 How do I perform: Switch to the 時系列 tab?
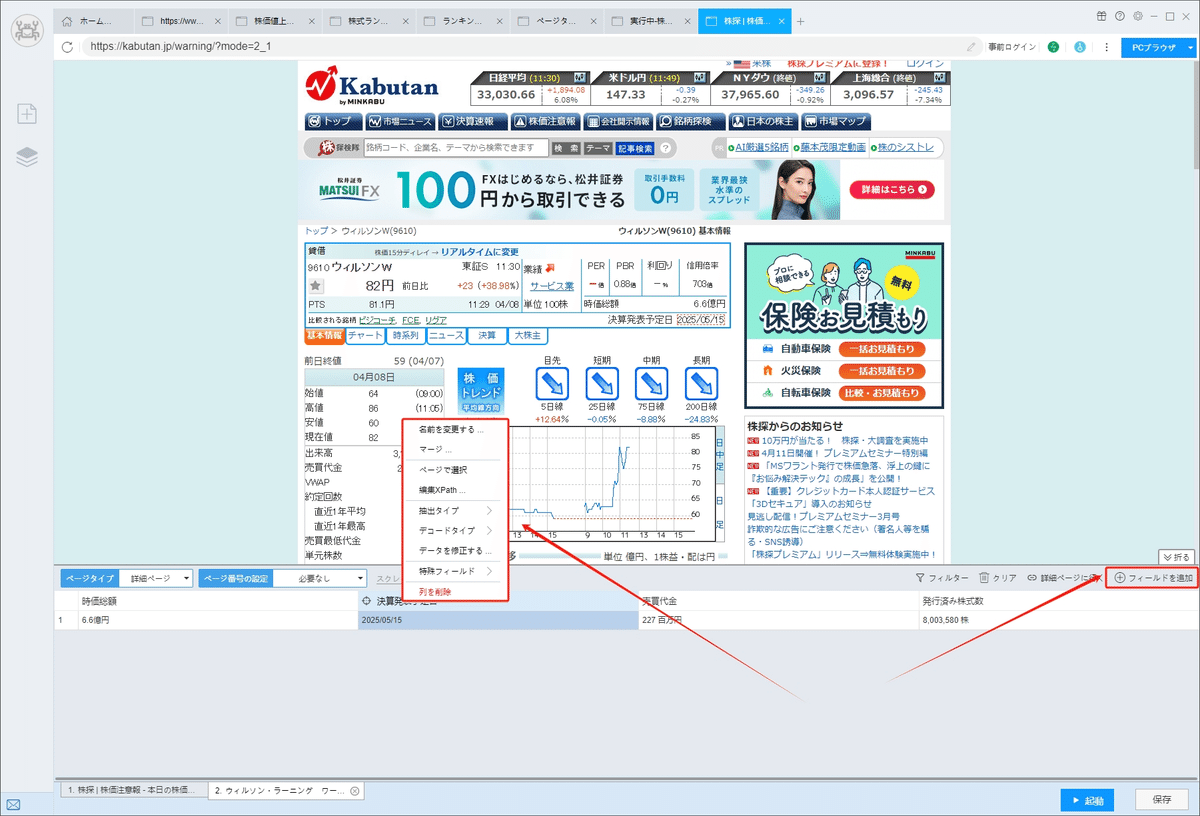[405, 336]
